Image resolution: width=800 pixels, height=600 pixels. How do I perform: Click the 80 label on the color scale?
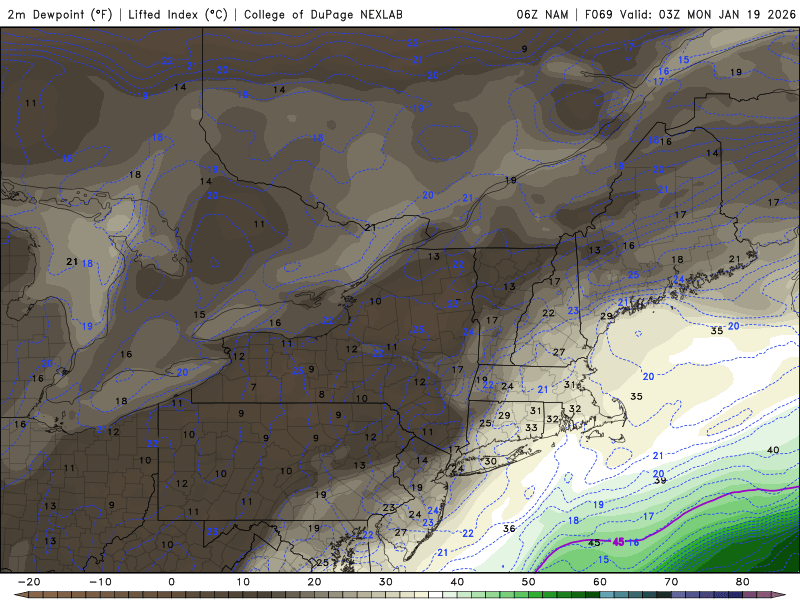click(743, 582)
